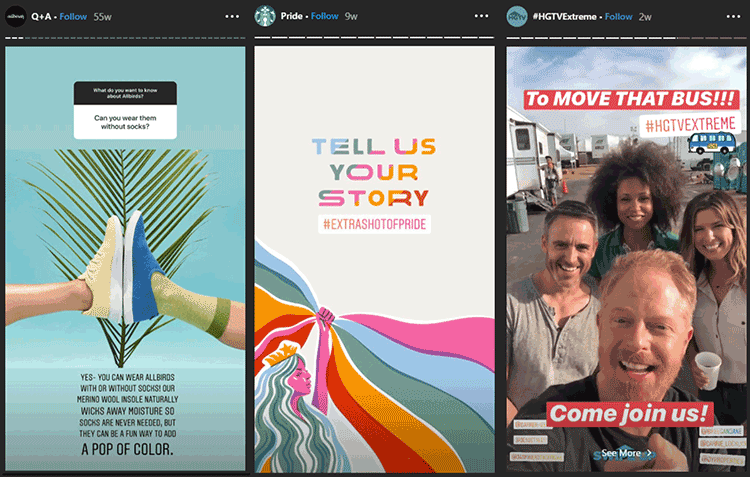Click the Pride highlight title

coord(291,16)
